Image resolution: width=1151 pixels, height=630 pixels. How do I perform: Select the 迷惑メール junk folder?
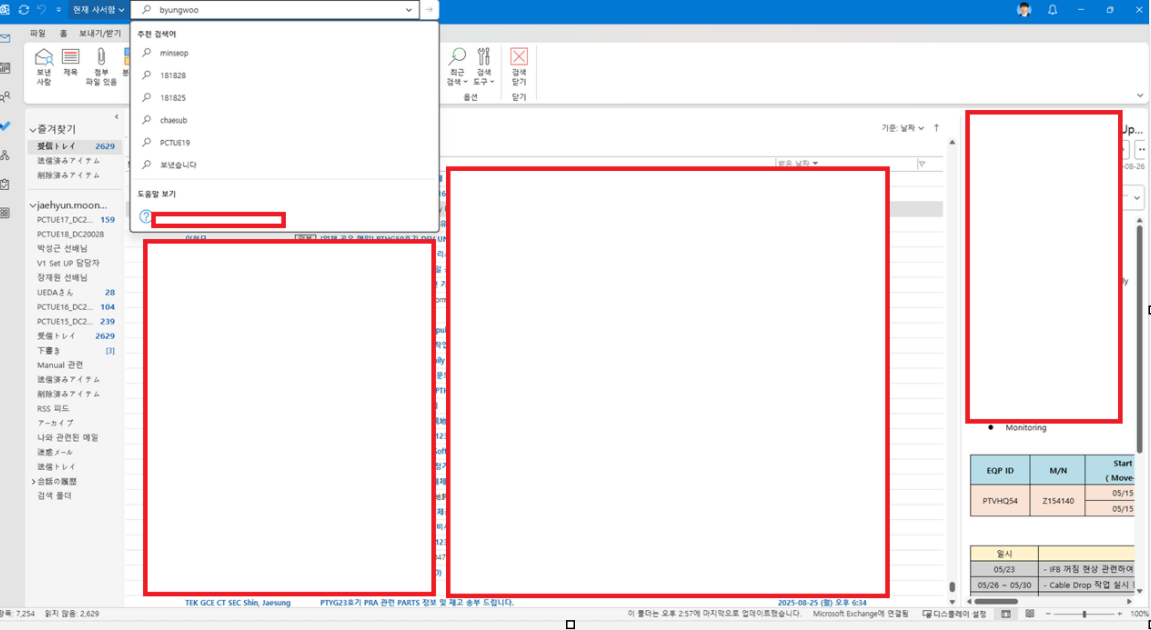[73, 452]
